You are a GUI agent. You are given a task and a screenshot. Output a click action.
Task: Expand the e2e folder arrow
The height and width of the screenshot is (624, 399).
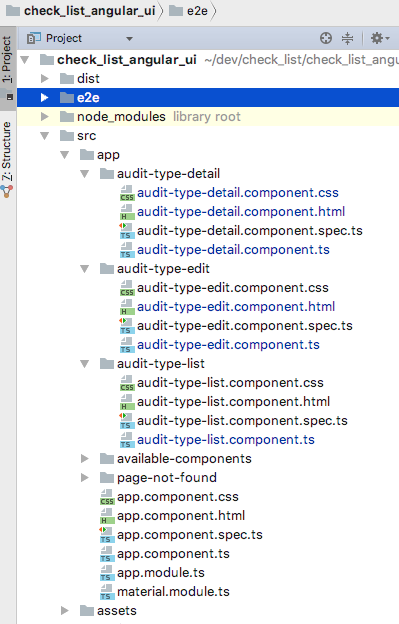(45, 98)
